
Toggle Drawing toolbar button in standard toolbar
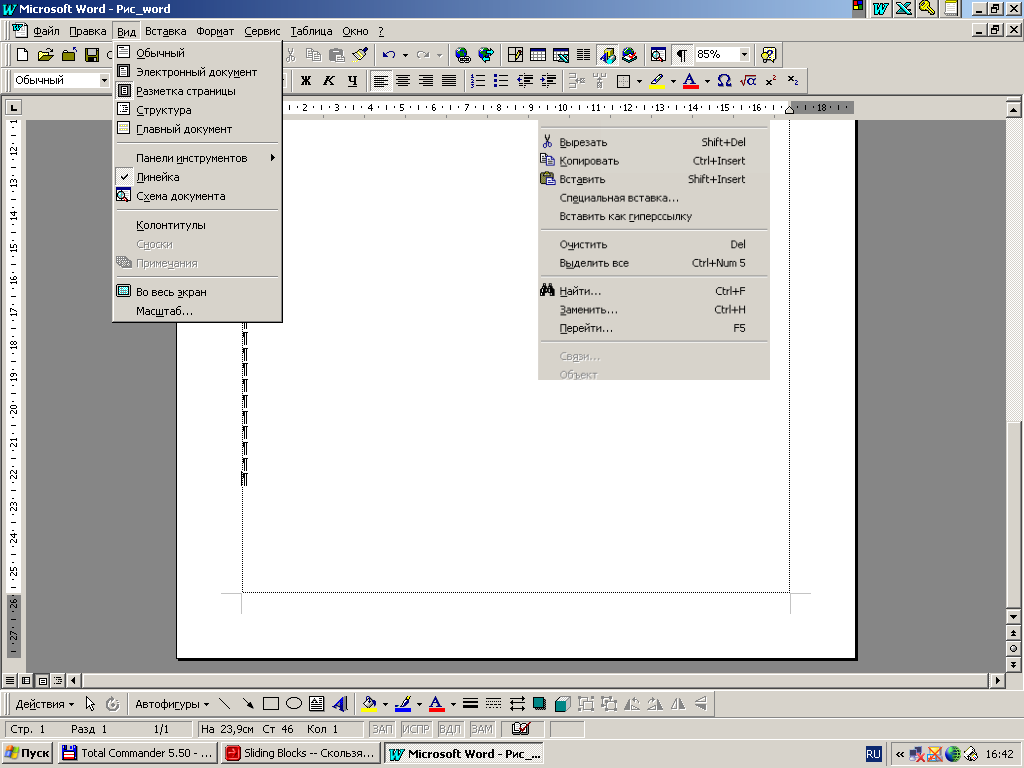[607, 55]
